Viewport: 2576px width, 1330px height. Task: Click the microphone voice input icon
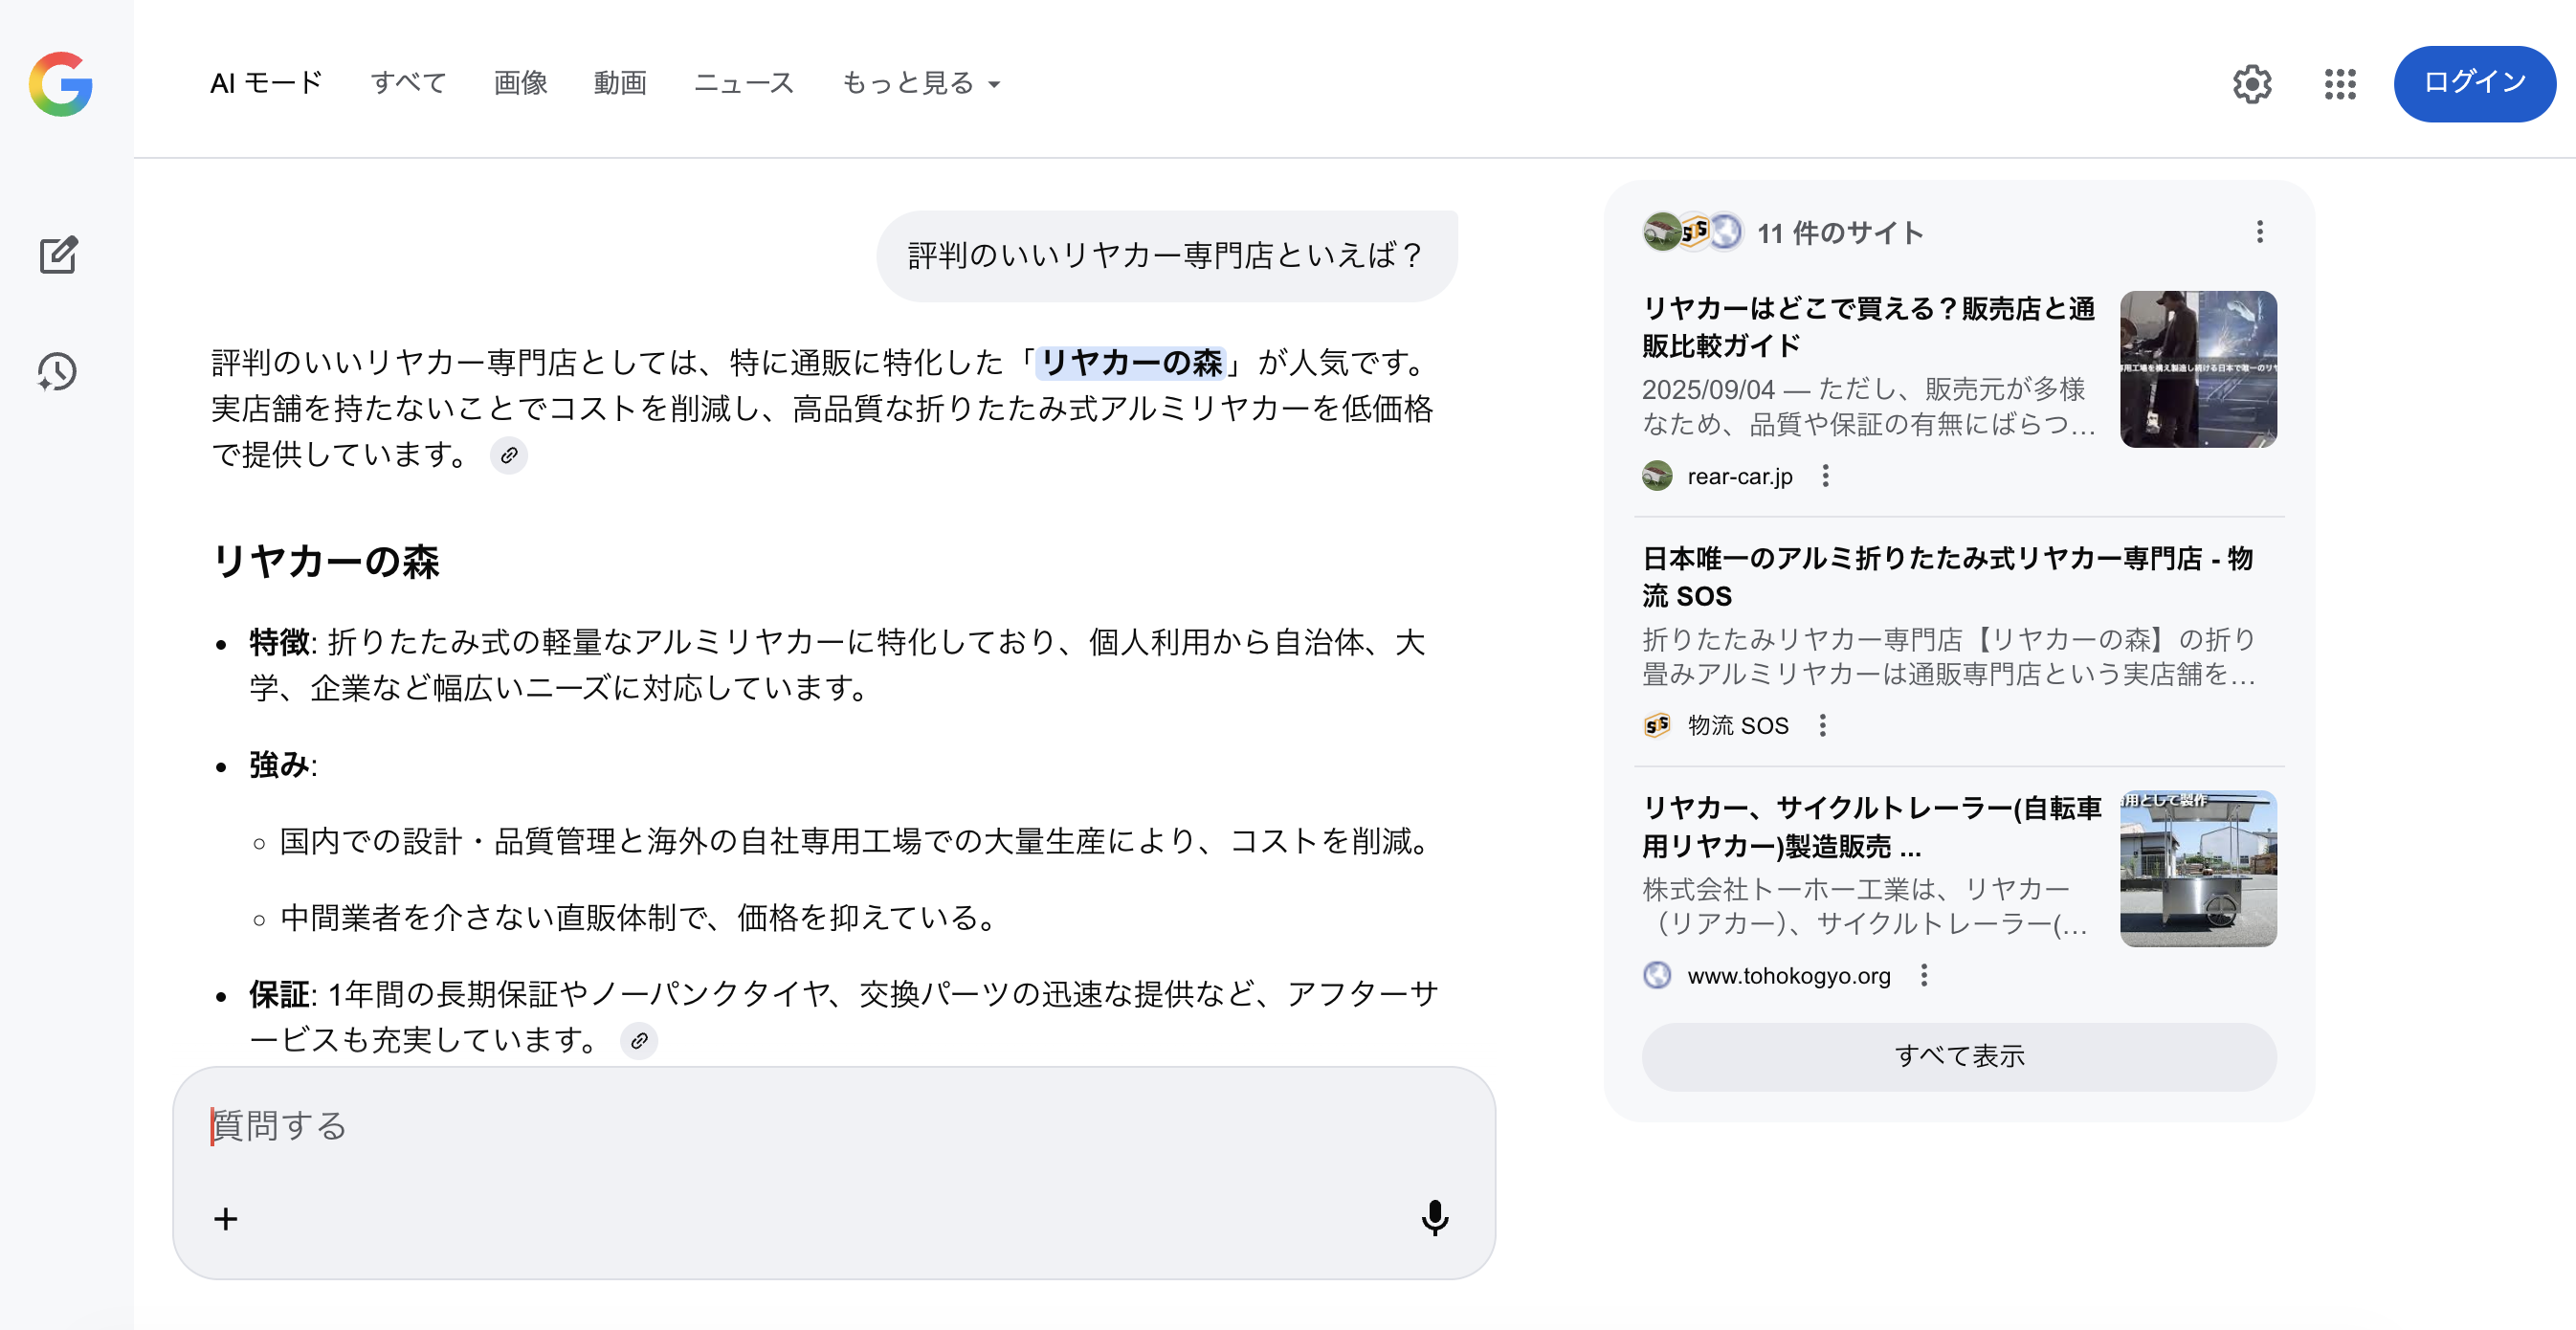pos(1434,1217)
